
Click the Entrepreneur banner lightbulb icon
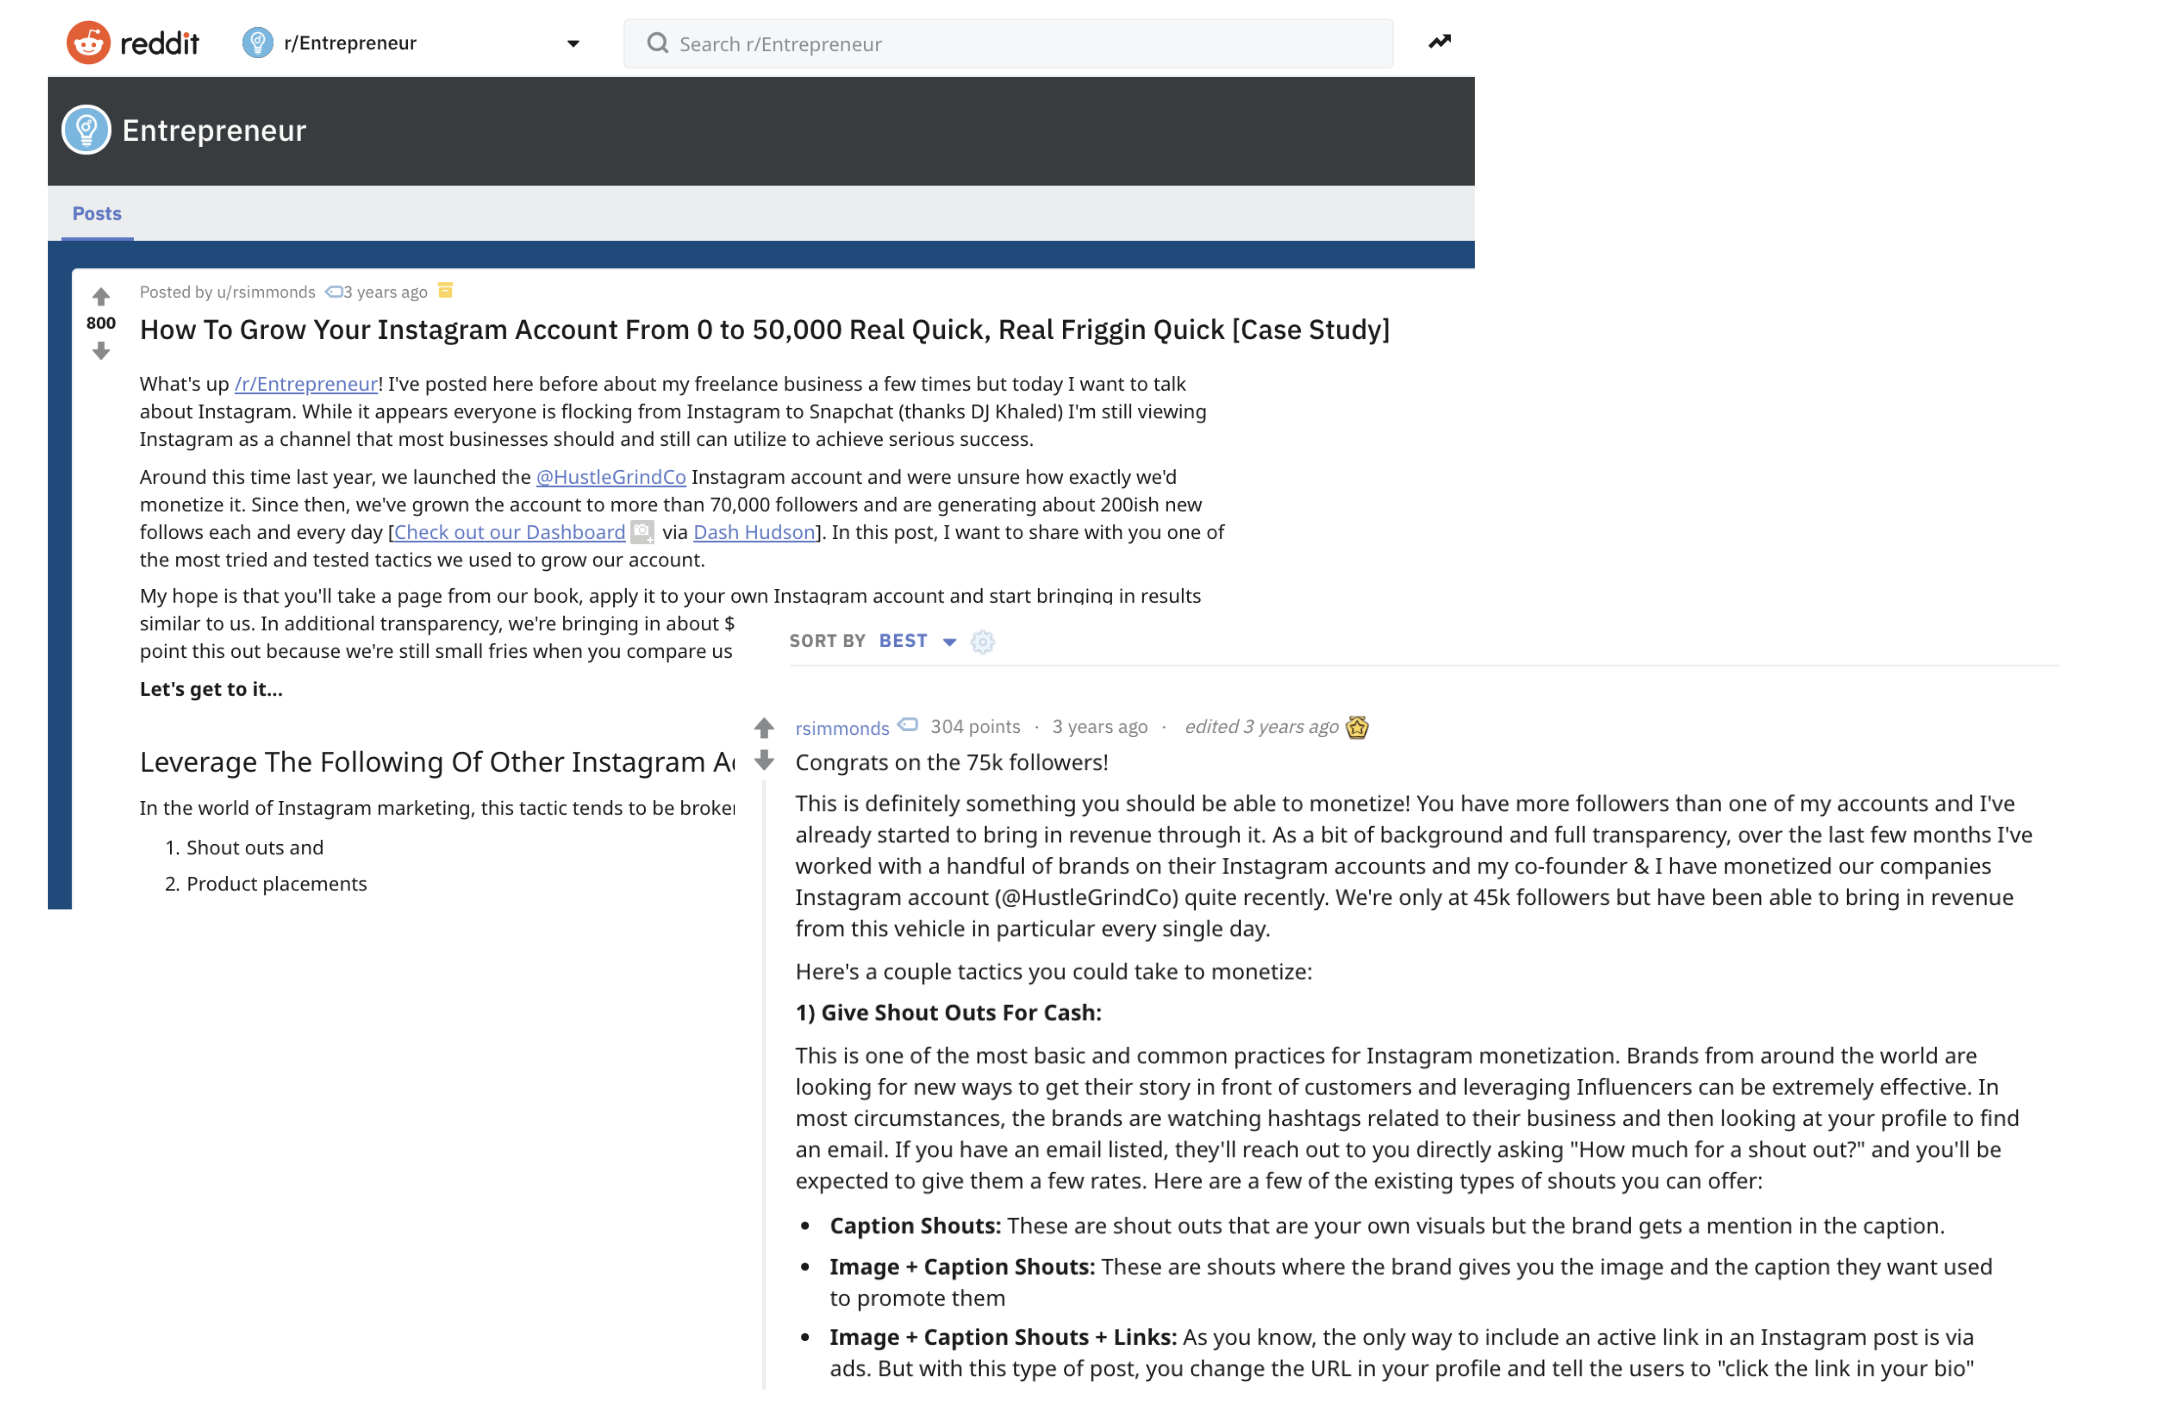point(87,130)
